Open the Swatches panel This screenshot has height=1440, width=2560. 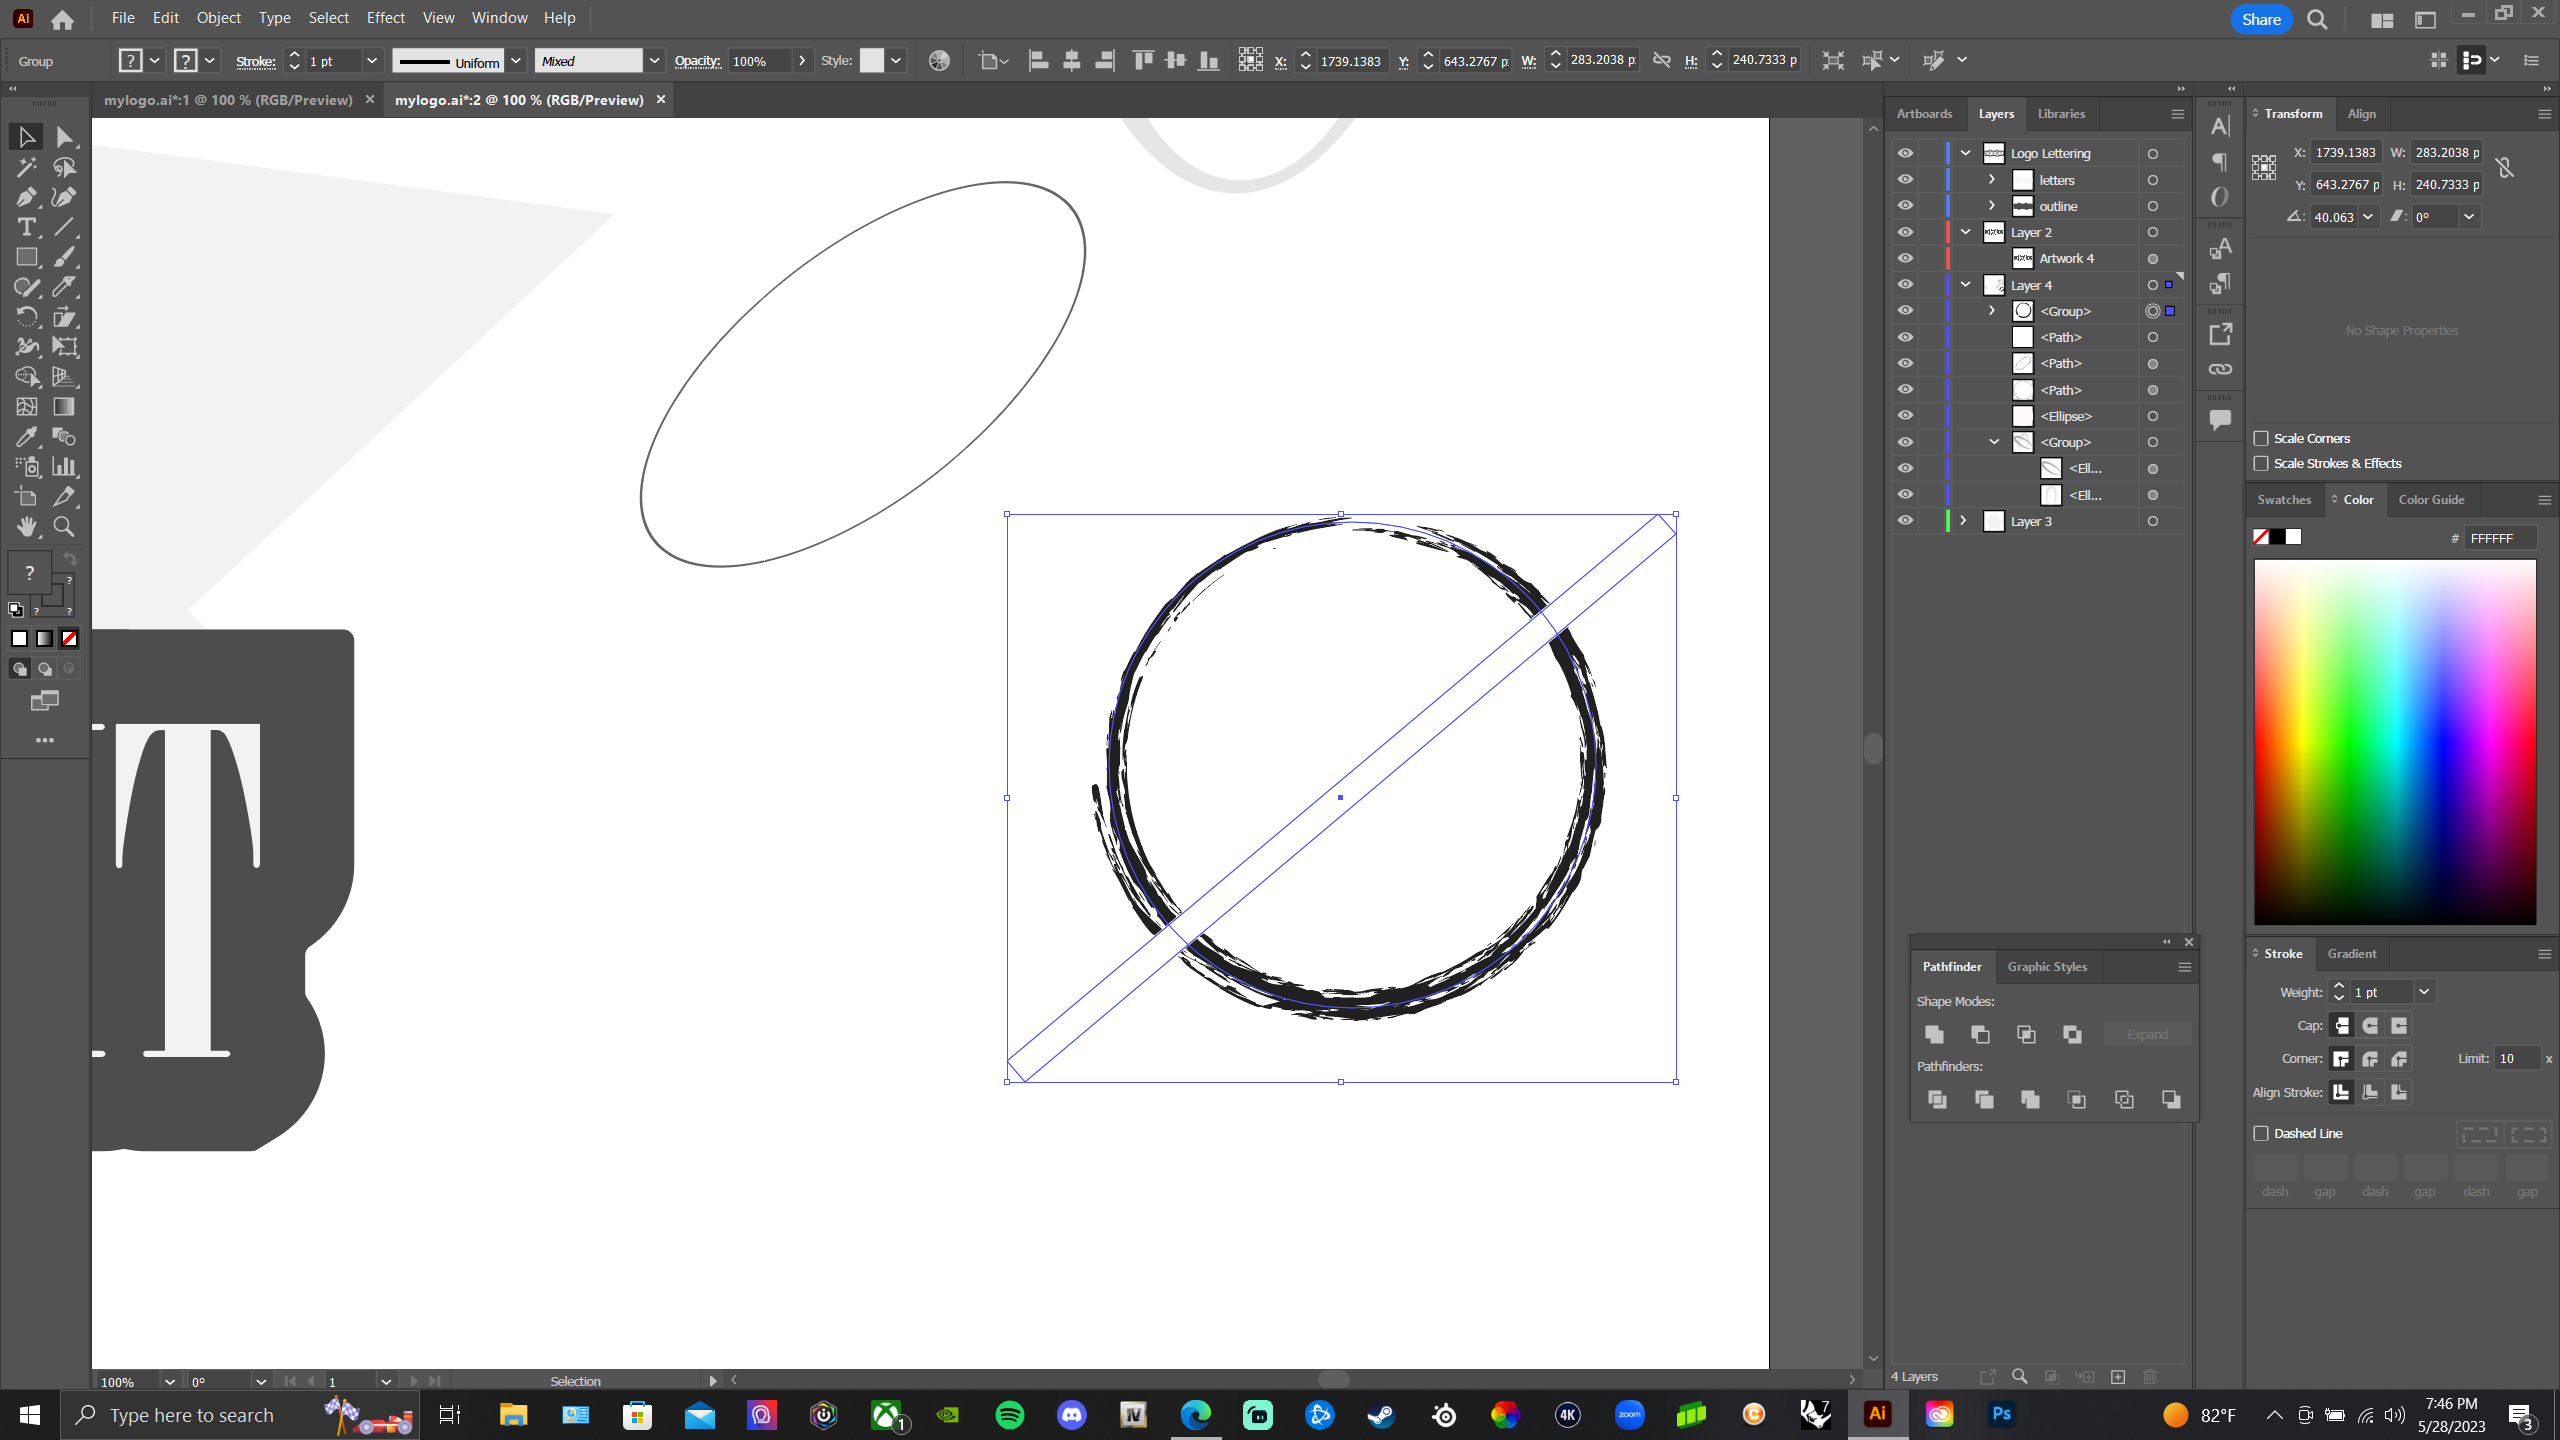(2285, 499)
